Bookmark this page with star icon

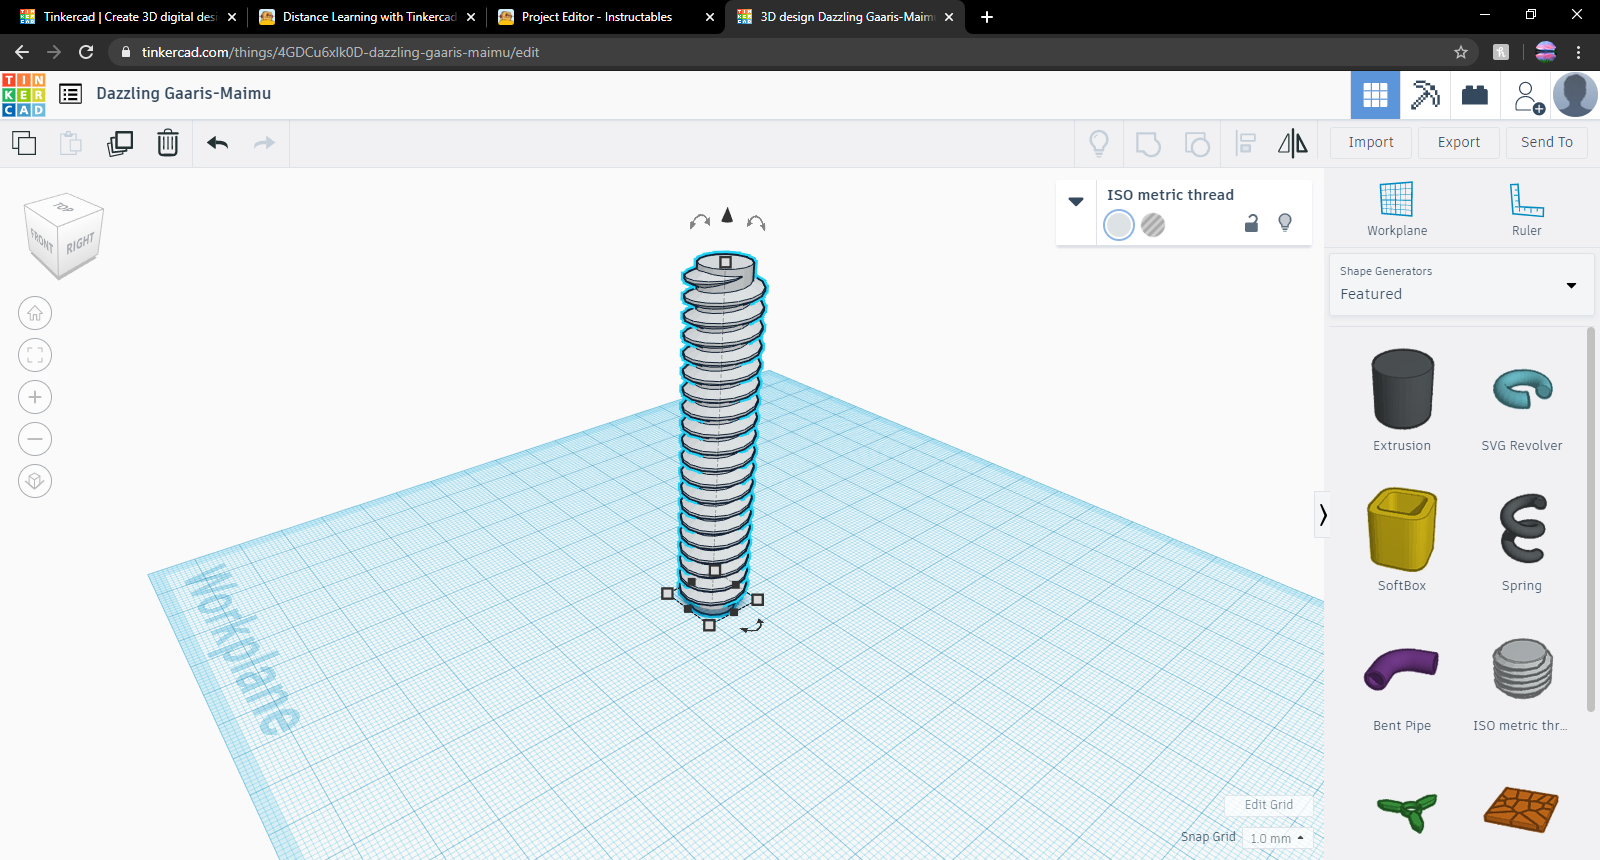click(x=1461, y=52)
